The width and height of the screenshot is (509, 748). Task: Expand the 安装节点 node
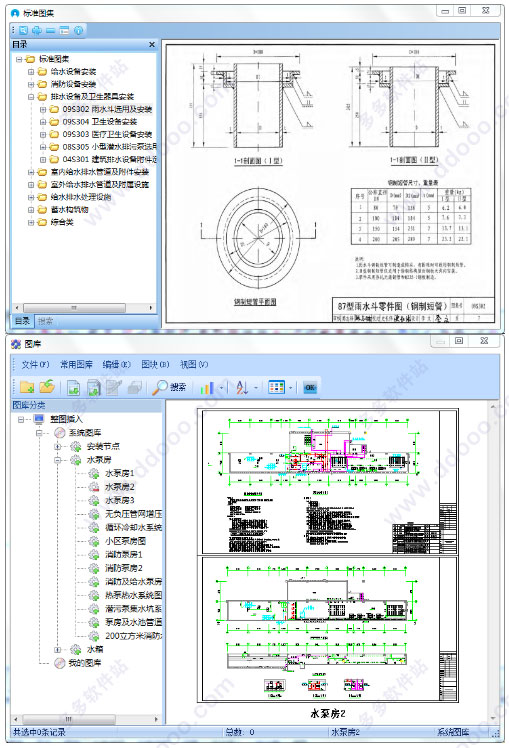tap(58, 447)
